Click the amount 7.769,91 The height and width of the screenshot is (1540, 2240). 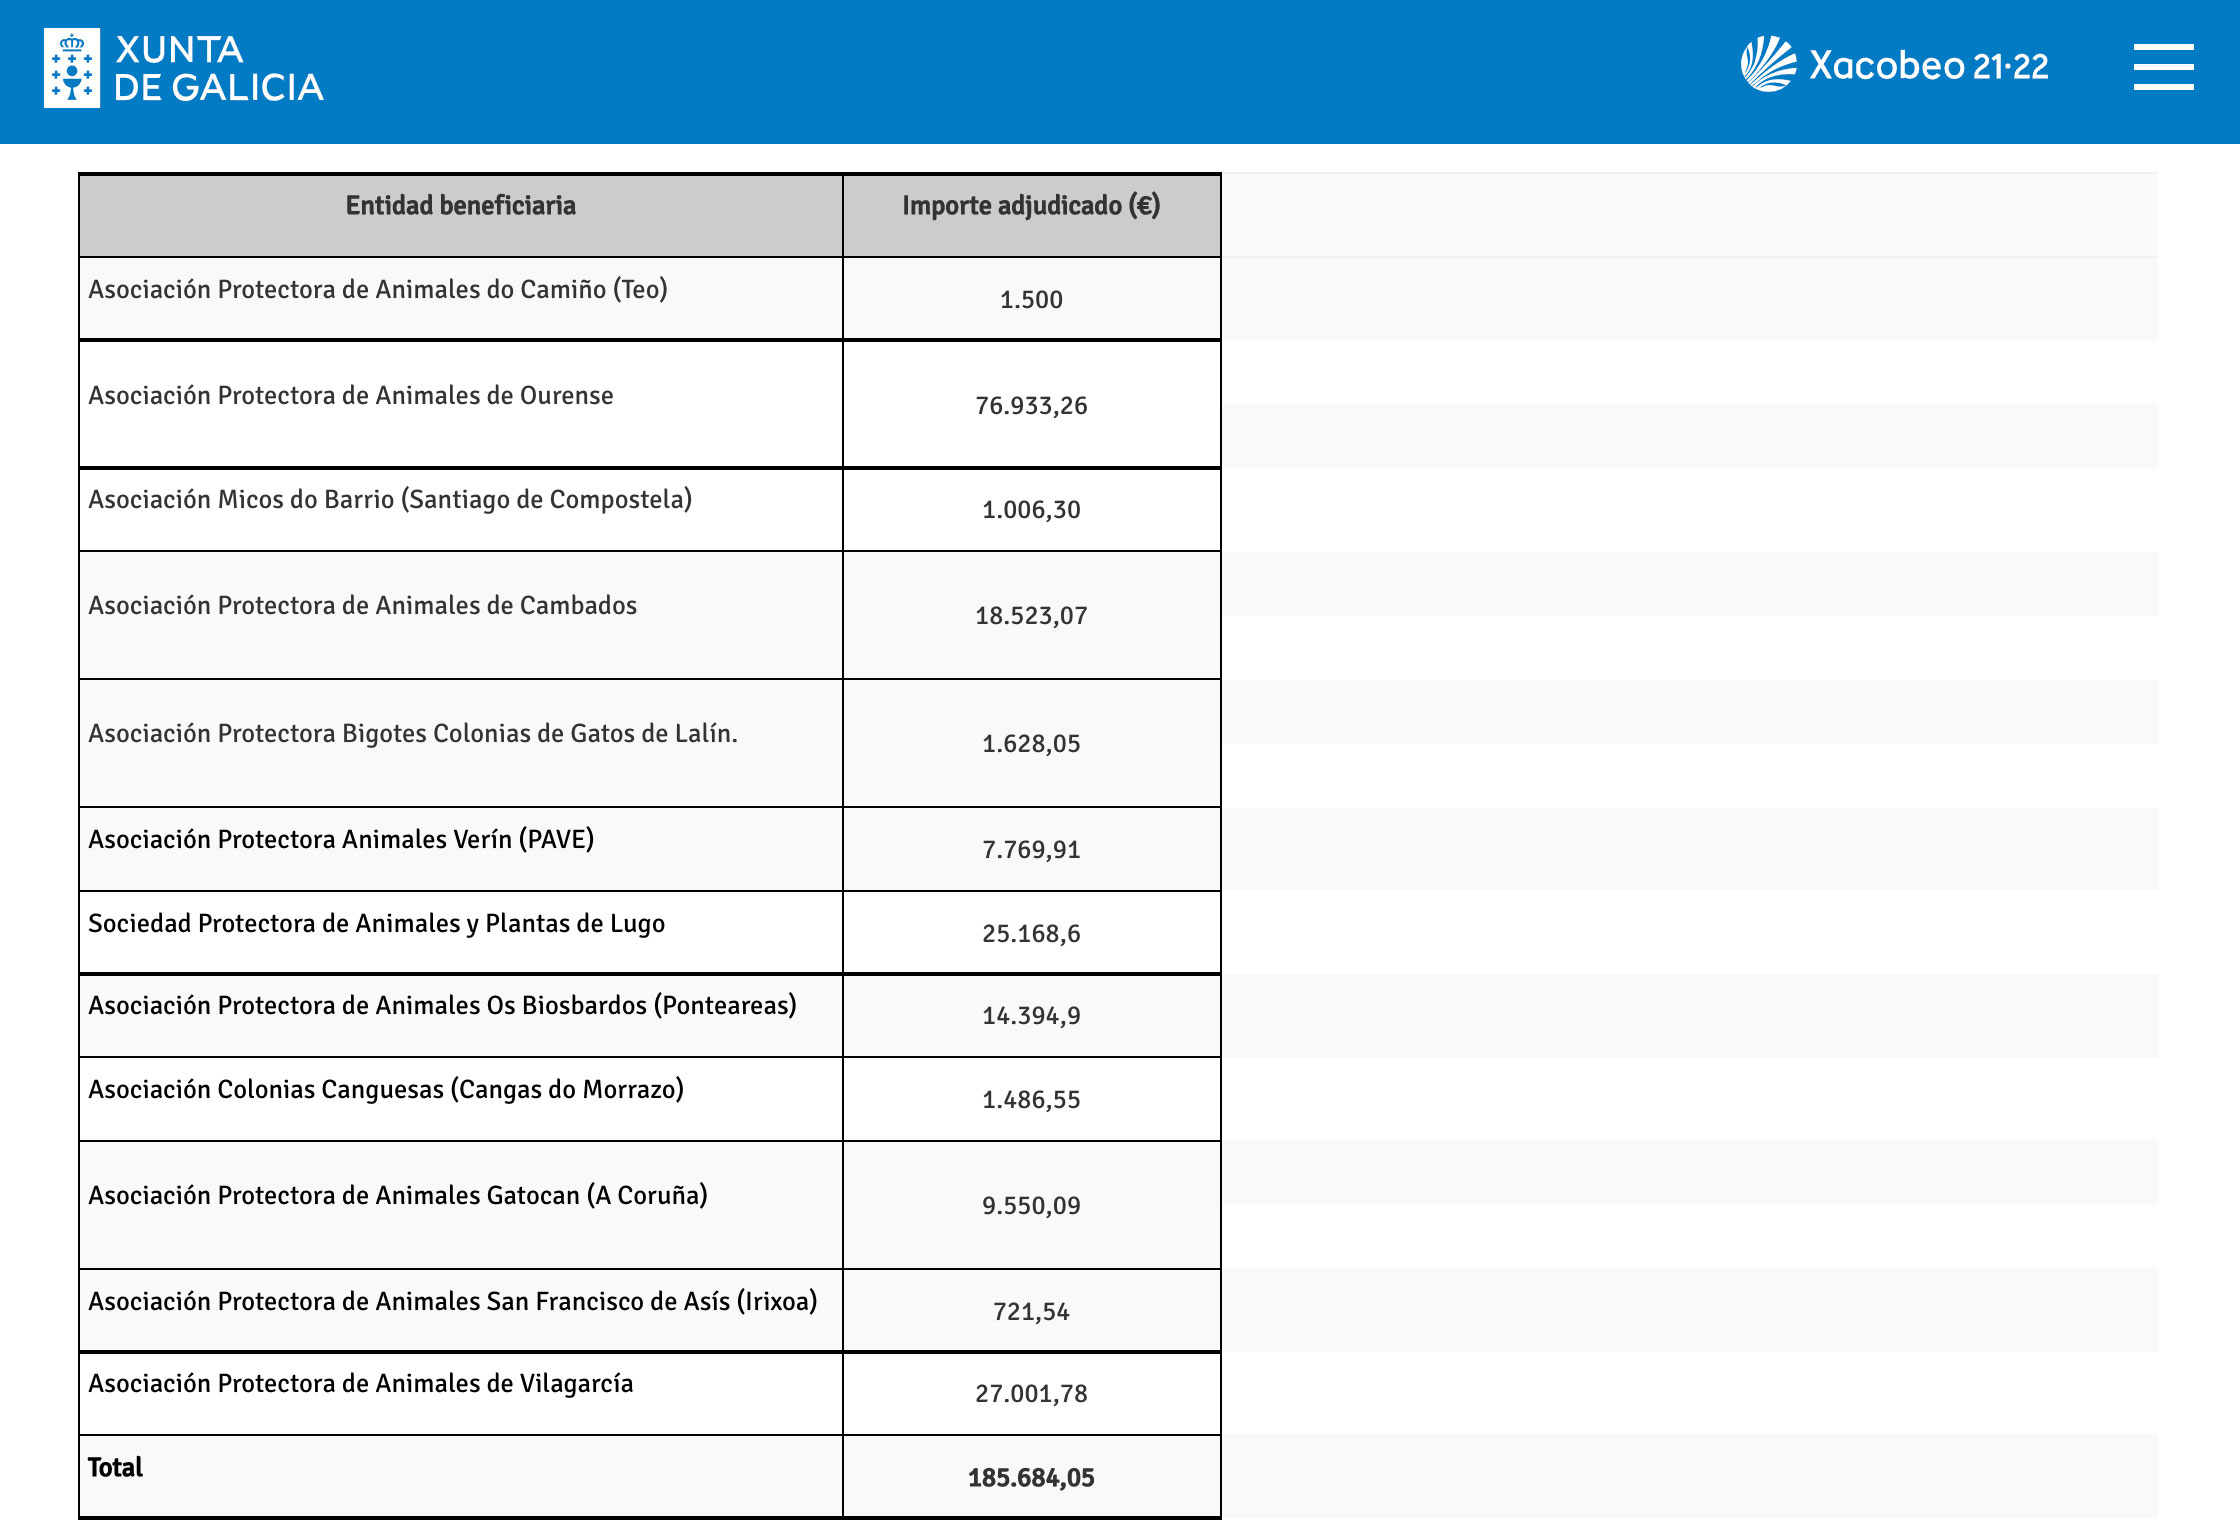[x=1031, y=850]
